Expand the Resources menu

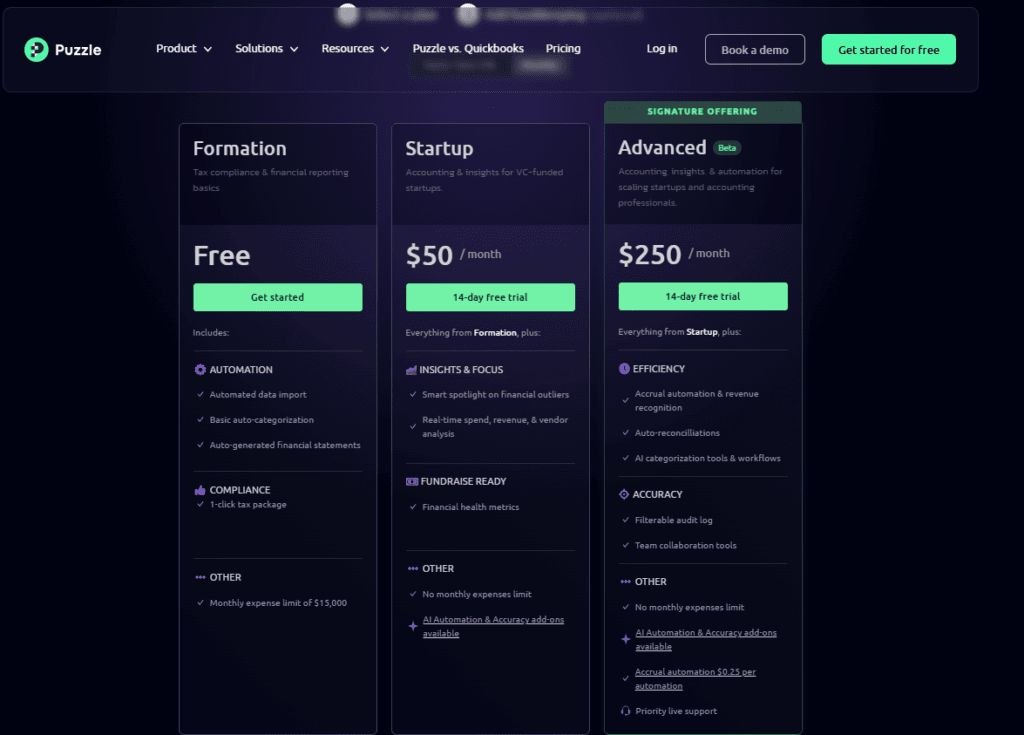tap(355, 49)
